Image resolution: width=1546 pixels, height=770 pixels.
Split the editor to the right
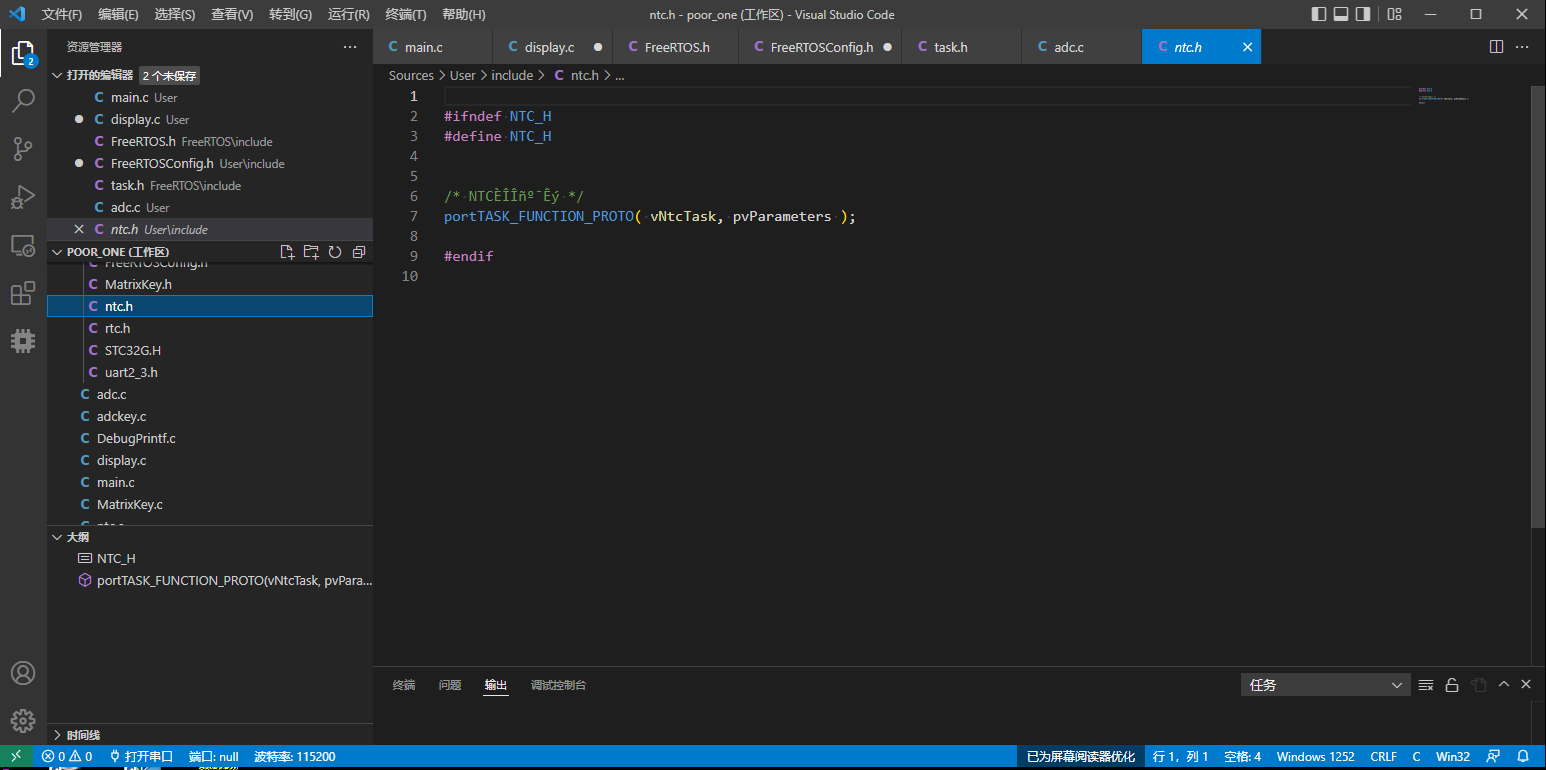[x=1496, y=47]
